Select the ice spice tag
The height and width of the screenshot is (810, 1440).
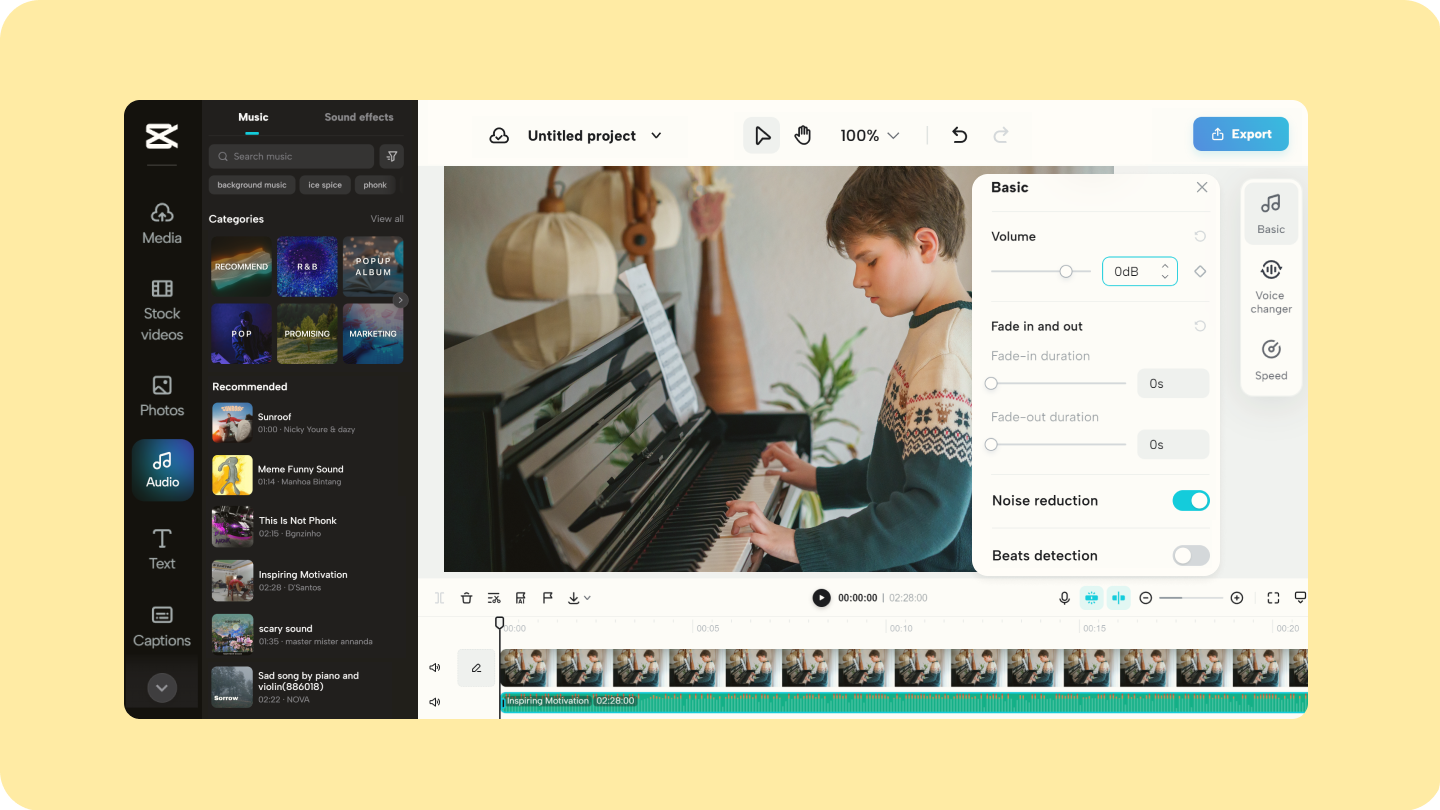tap(325, 185)
